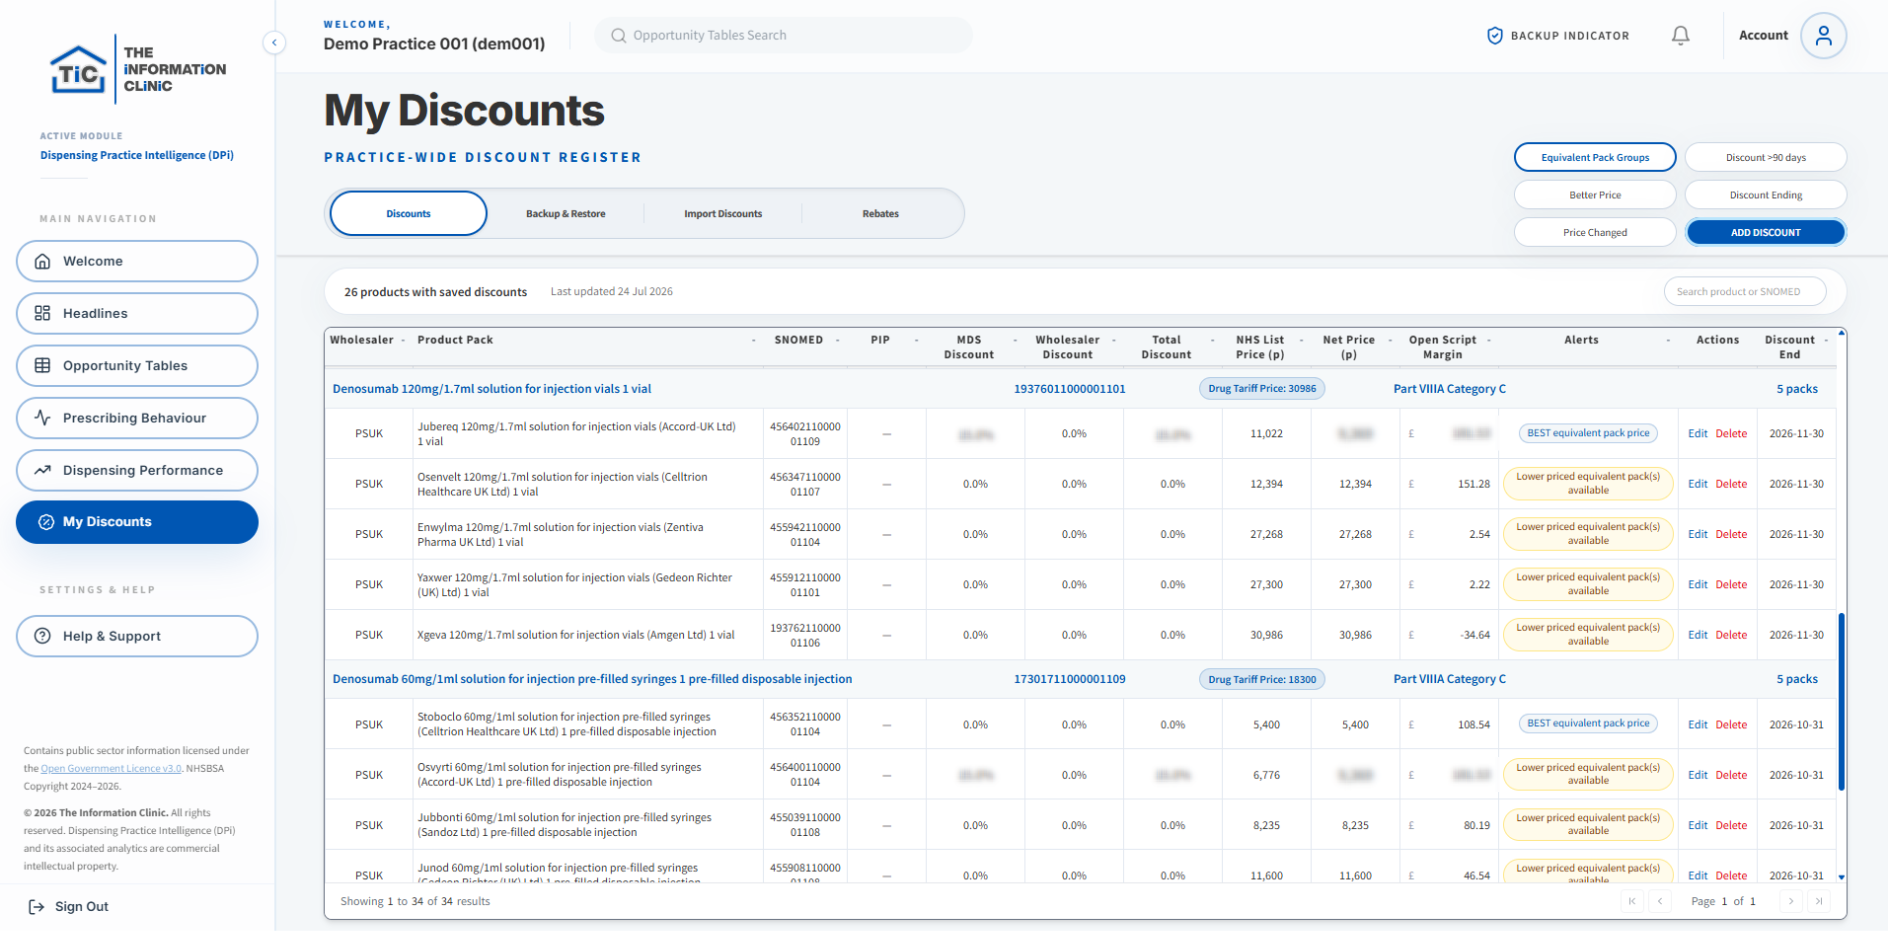Toggle the Price Changed filter

coord(1595,232)
